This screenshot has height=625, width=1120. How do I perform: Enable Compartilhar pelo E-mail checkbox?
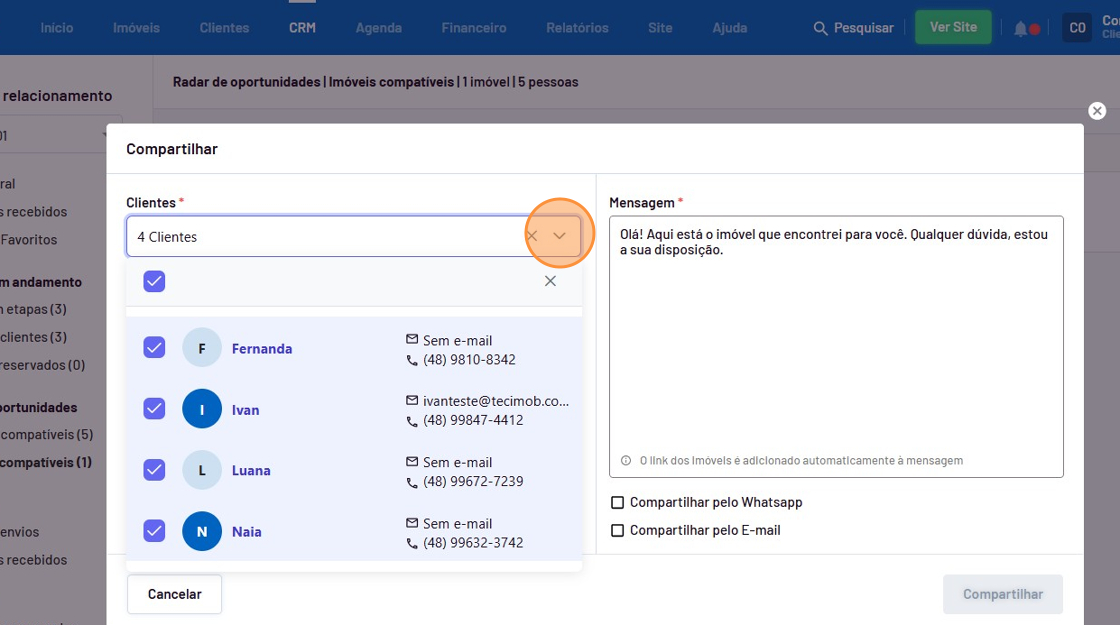tap(618, 531)
